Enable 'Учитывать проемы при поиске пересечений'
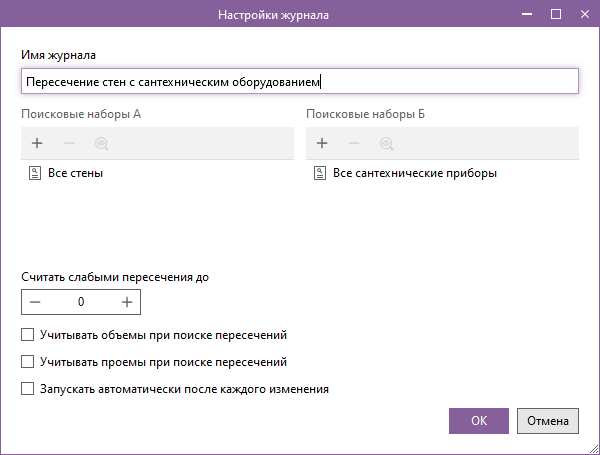The height and width of the screenshot is (455, 600). click(28, 362)
